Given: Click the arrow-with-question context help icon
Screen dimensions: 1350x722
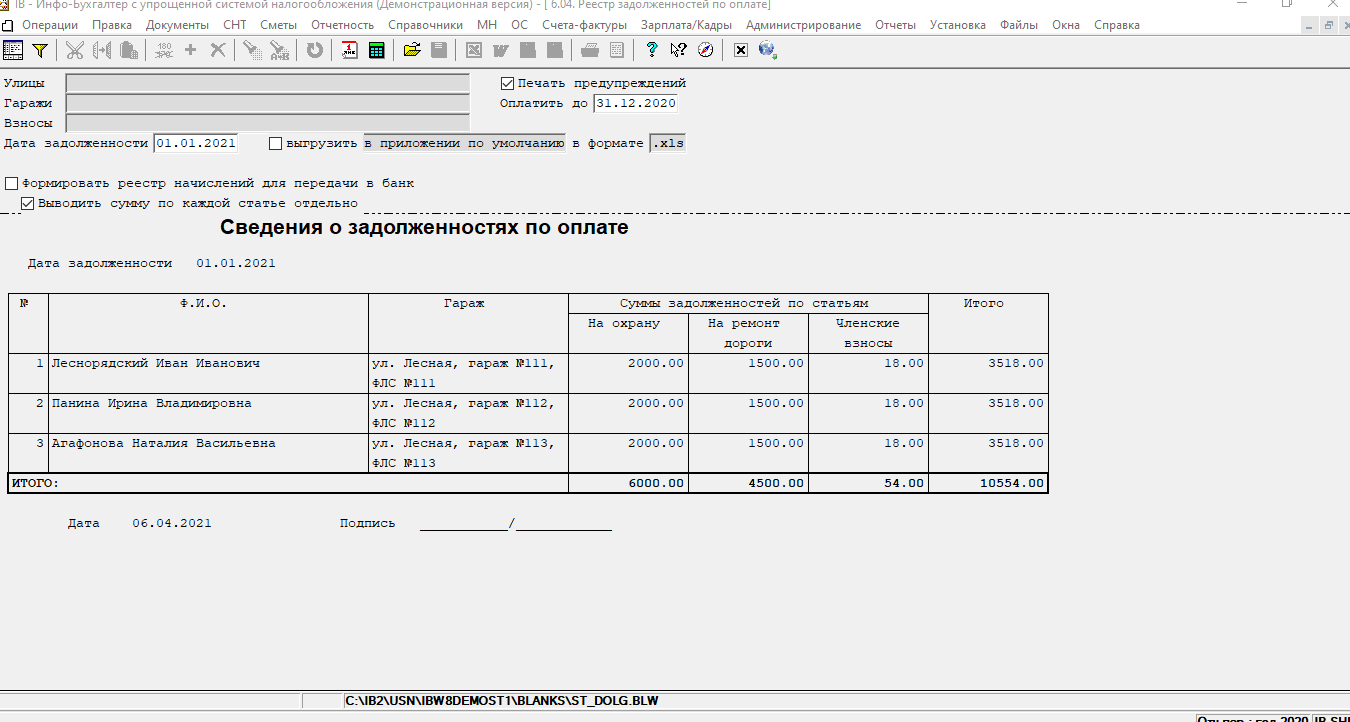Looking at the screenshot, I should 679,49.
